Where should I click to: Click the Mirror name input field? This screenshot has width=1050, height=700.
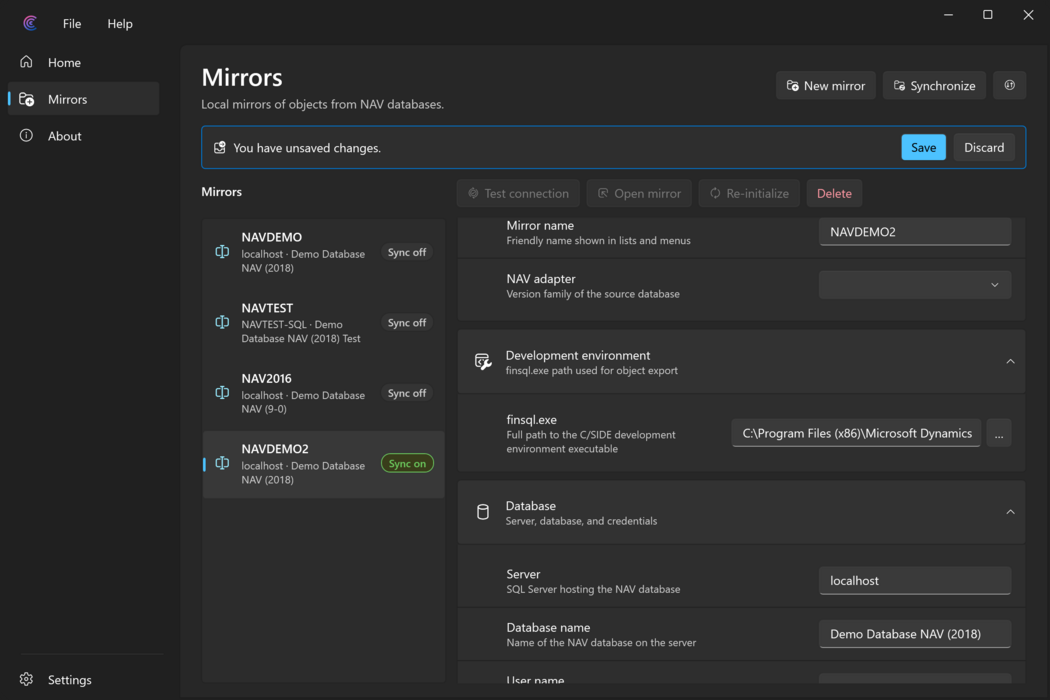coord(915,232)
